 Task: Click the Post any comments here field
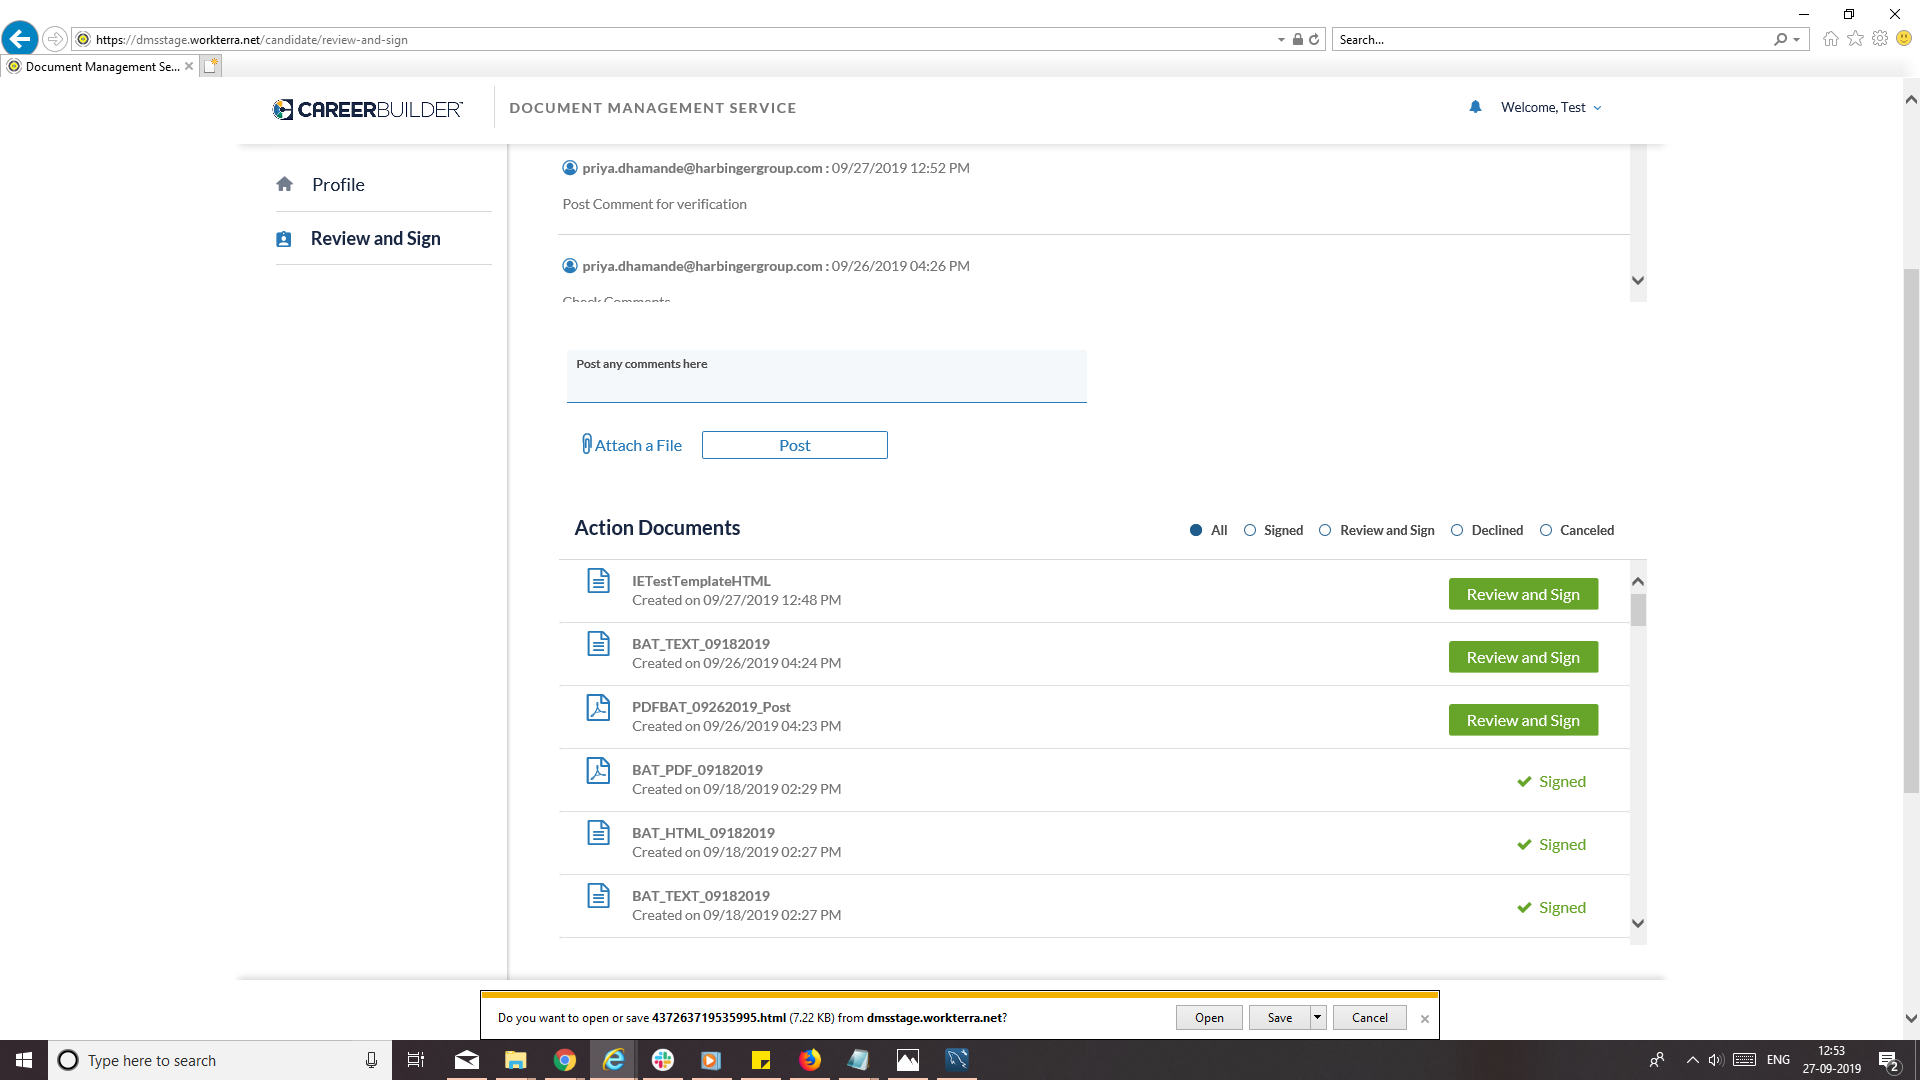pyautogui.click(x=826, y=376)
